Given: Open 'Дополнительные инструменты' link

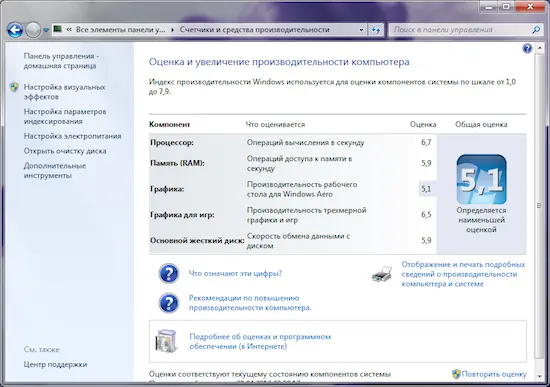Looking at the screenshot, I should (55, 171).
